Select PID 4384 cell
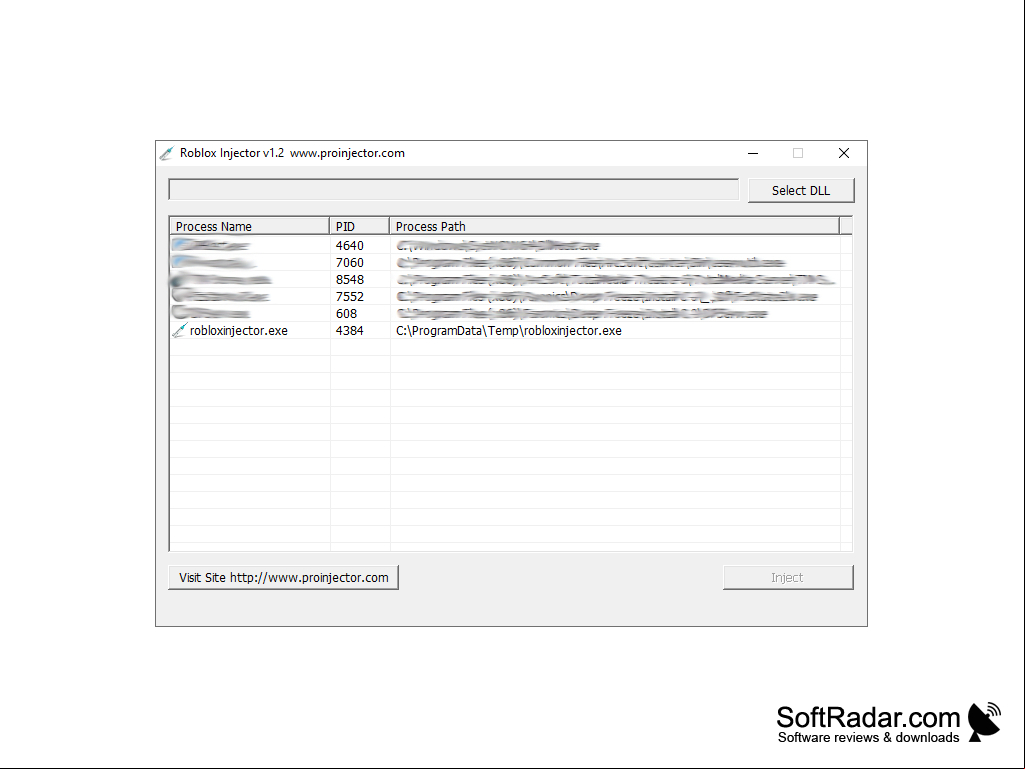This screenshot has height=769, width=1025. coord(350,331)
